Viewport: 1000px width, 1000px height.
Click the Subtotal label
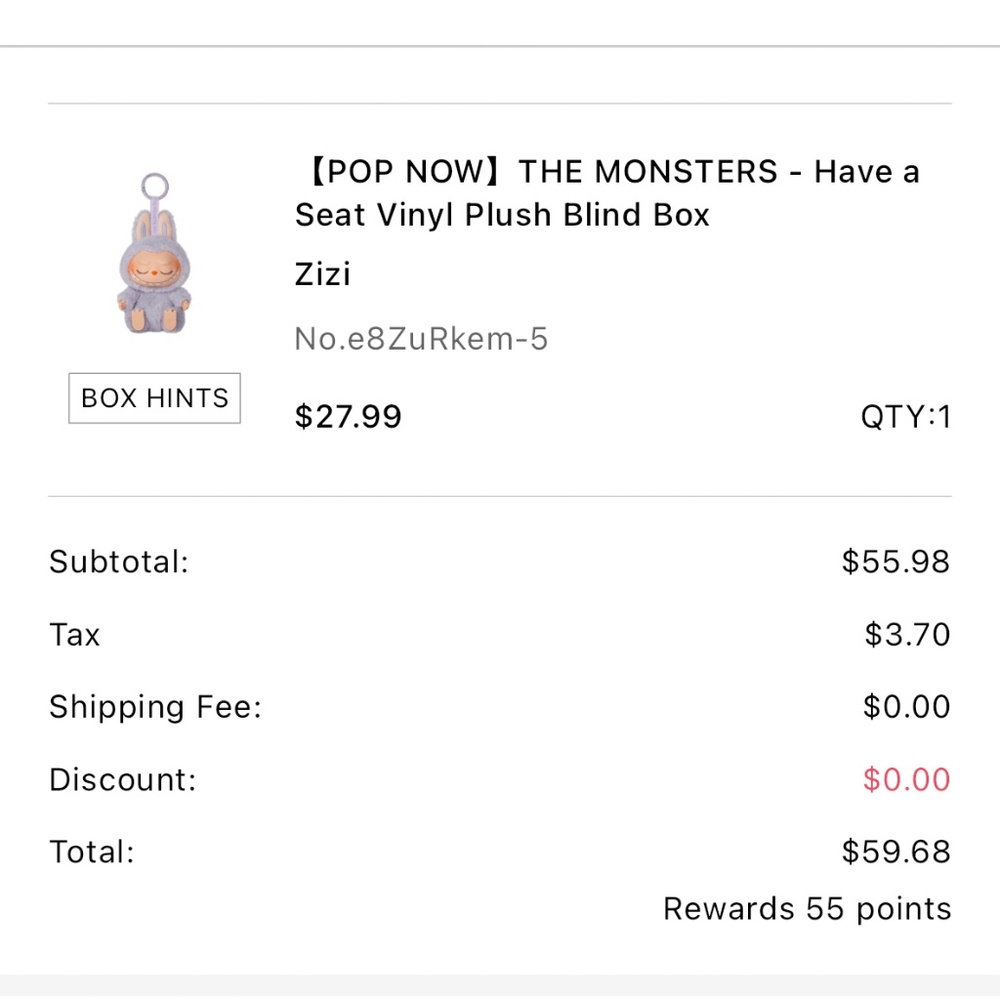point(118,562)
